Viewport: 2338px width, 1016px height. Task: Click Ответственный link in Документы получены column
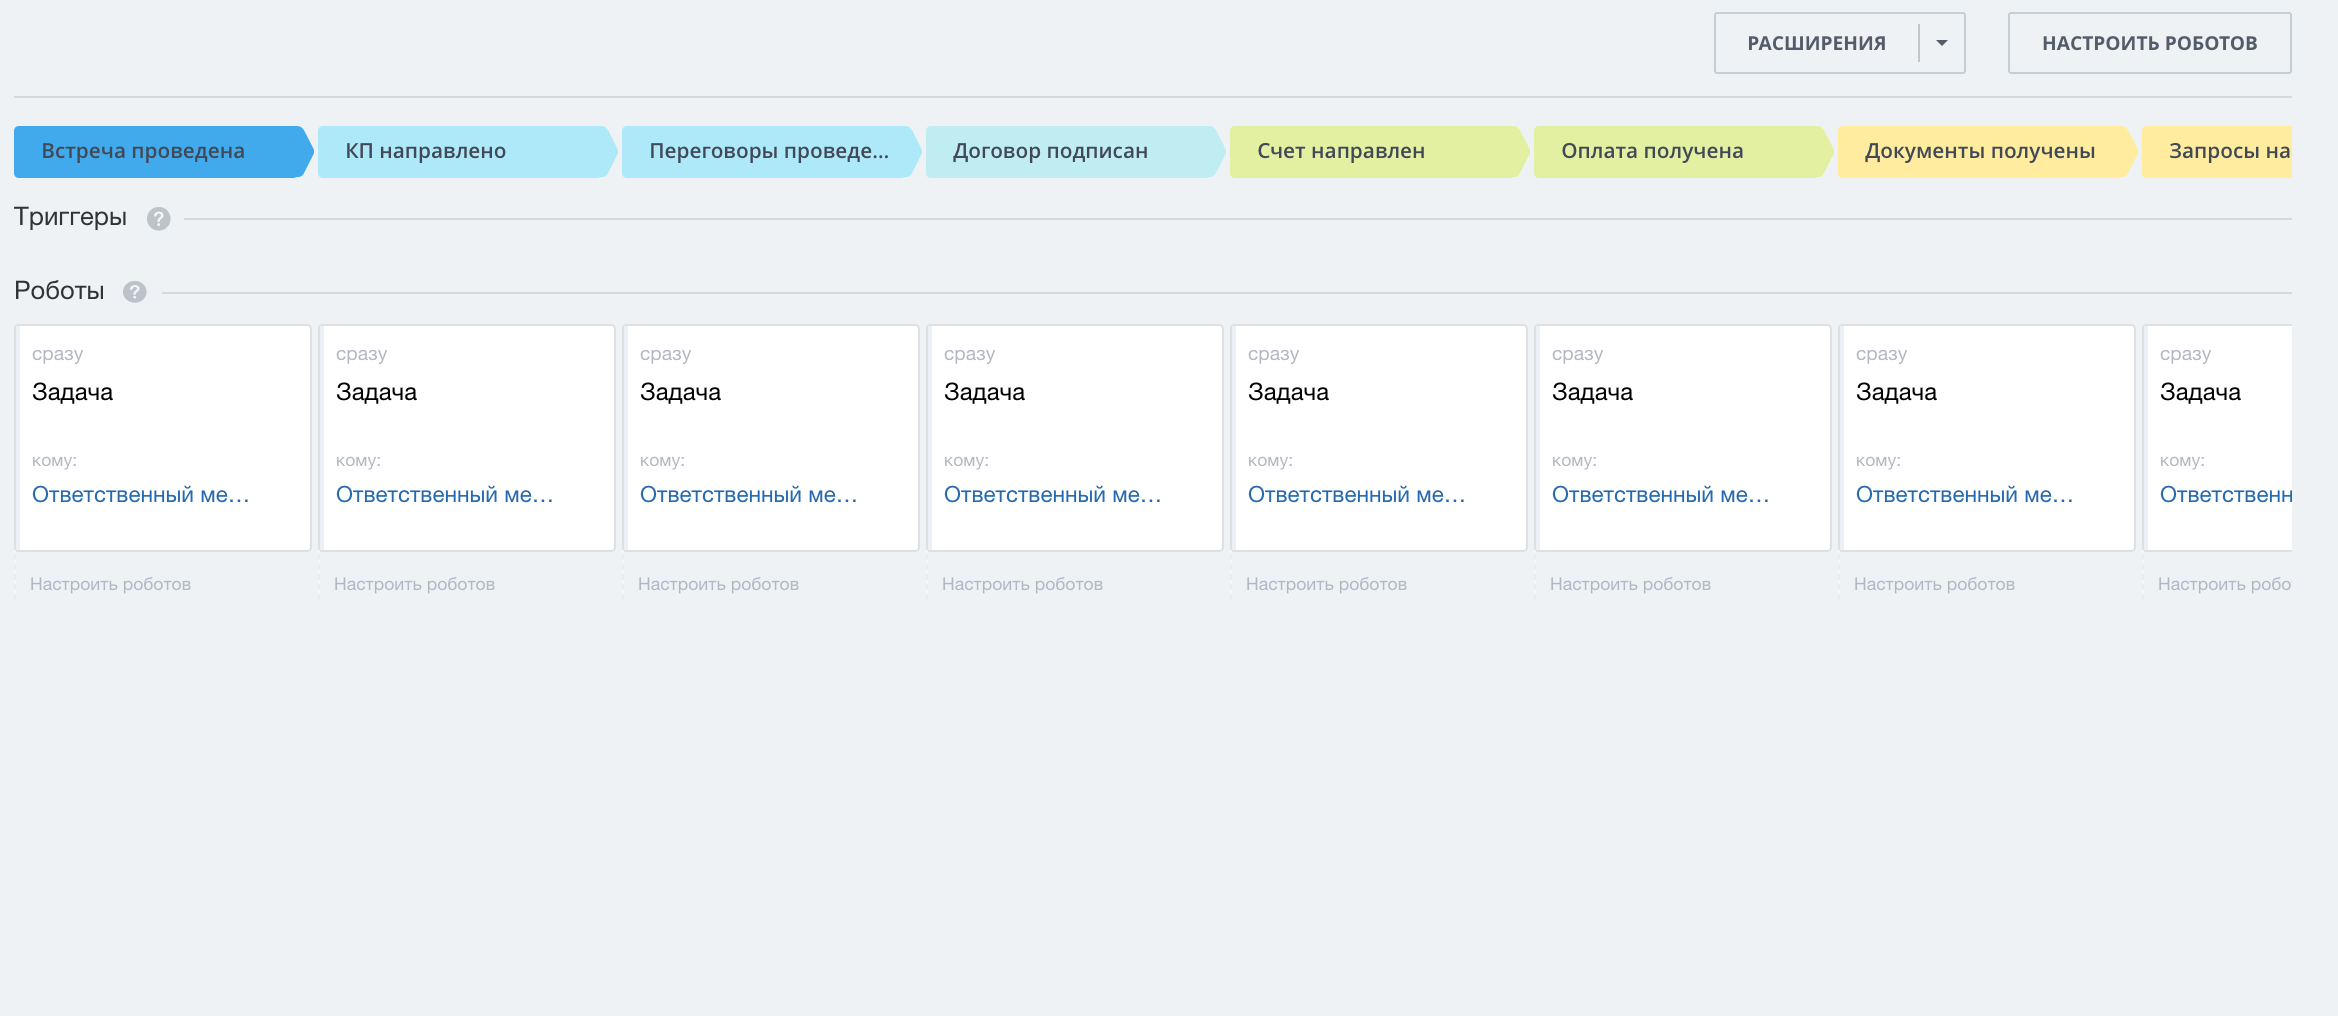(x=1964, y=495)
